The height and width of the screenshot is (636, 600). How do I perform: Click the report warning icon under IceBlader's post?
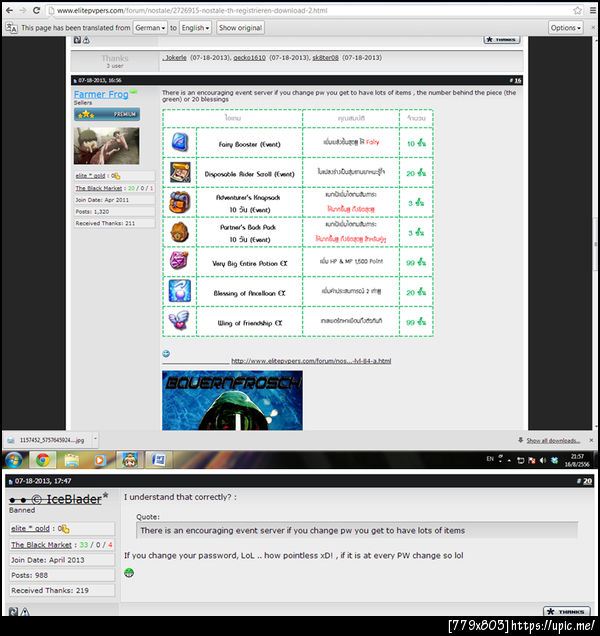[x=25, y=612]
